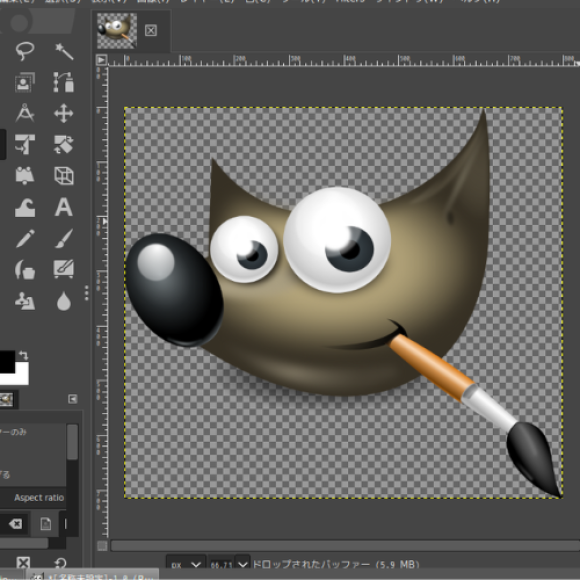Select the Clone stamp tool
This screenshot has height=580, width=580.
click(x=25, y=301)
